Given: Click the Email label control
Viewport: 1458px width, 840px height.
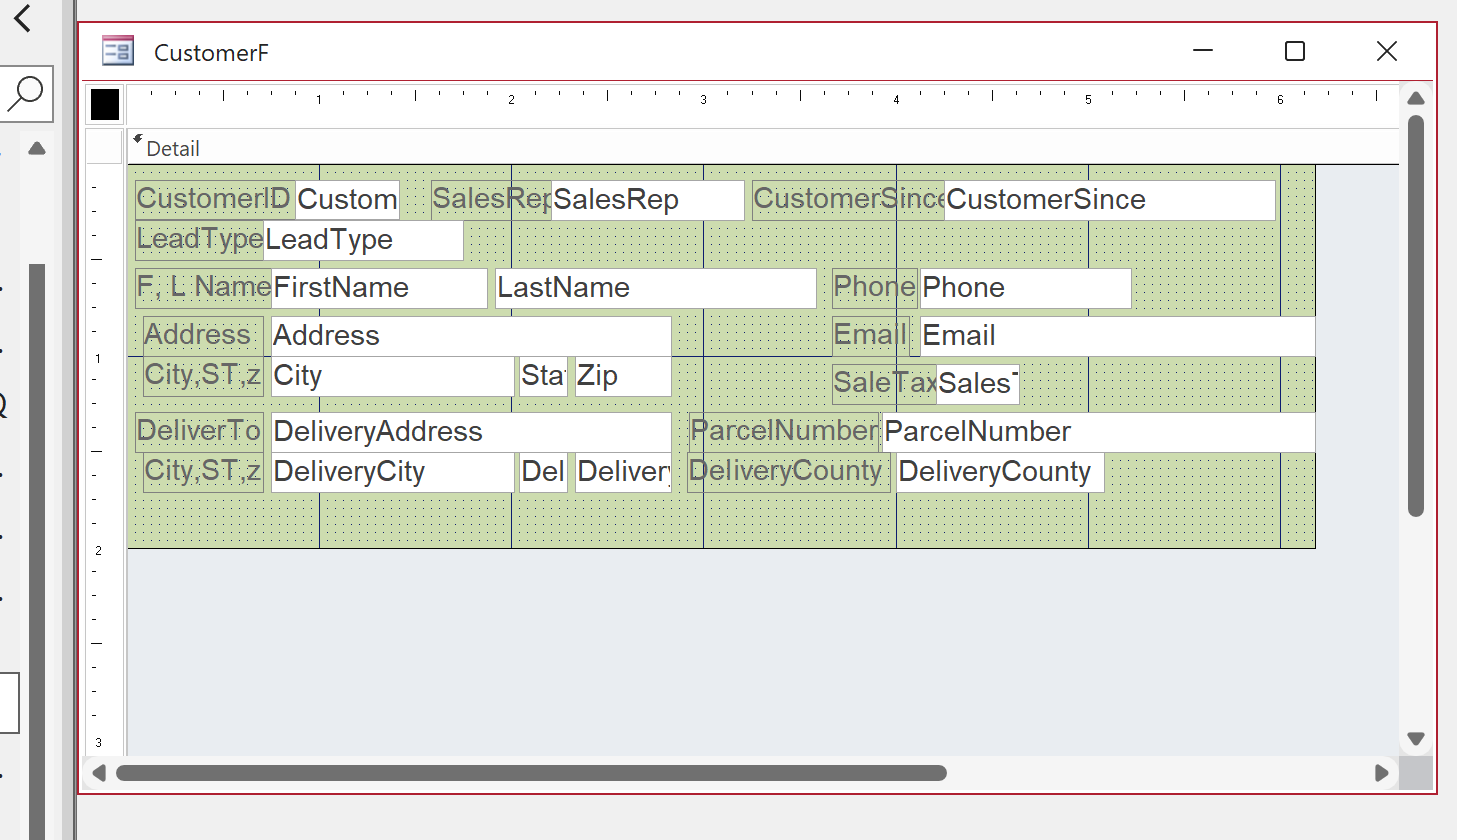Looking at the screenshot, I should coord(870,336).
